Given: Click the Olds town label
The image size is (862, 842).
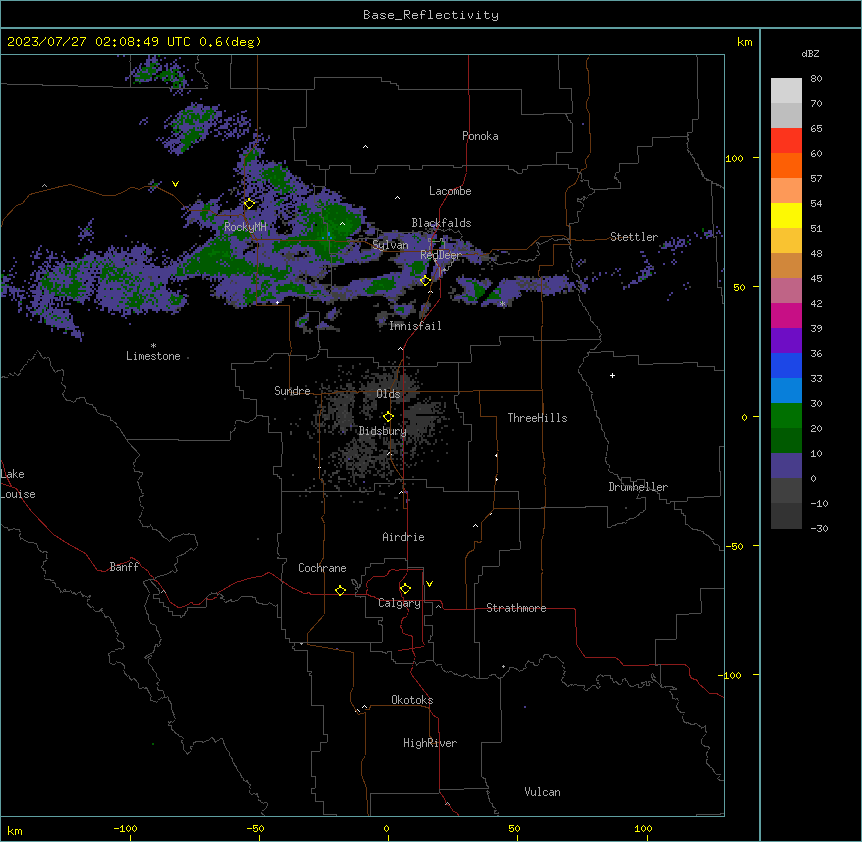Looking at the screenshot, I should point(388,394).
